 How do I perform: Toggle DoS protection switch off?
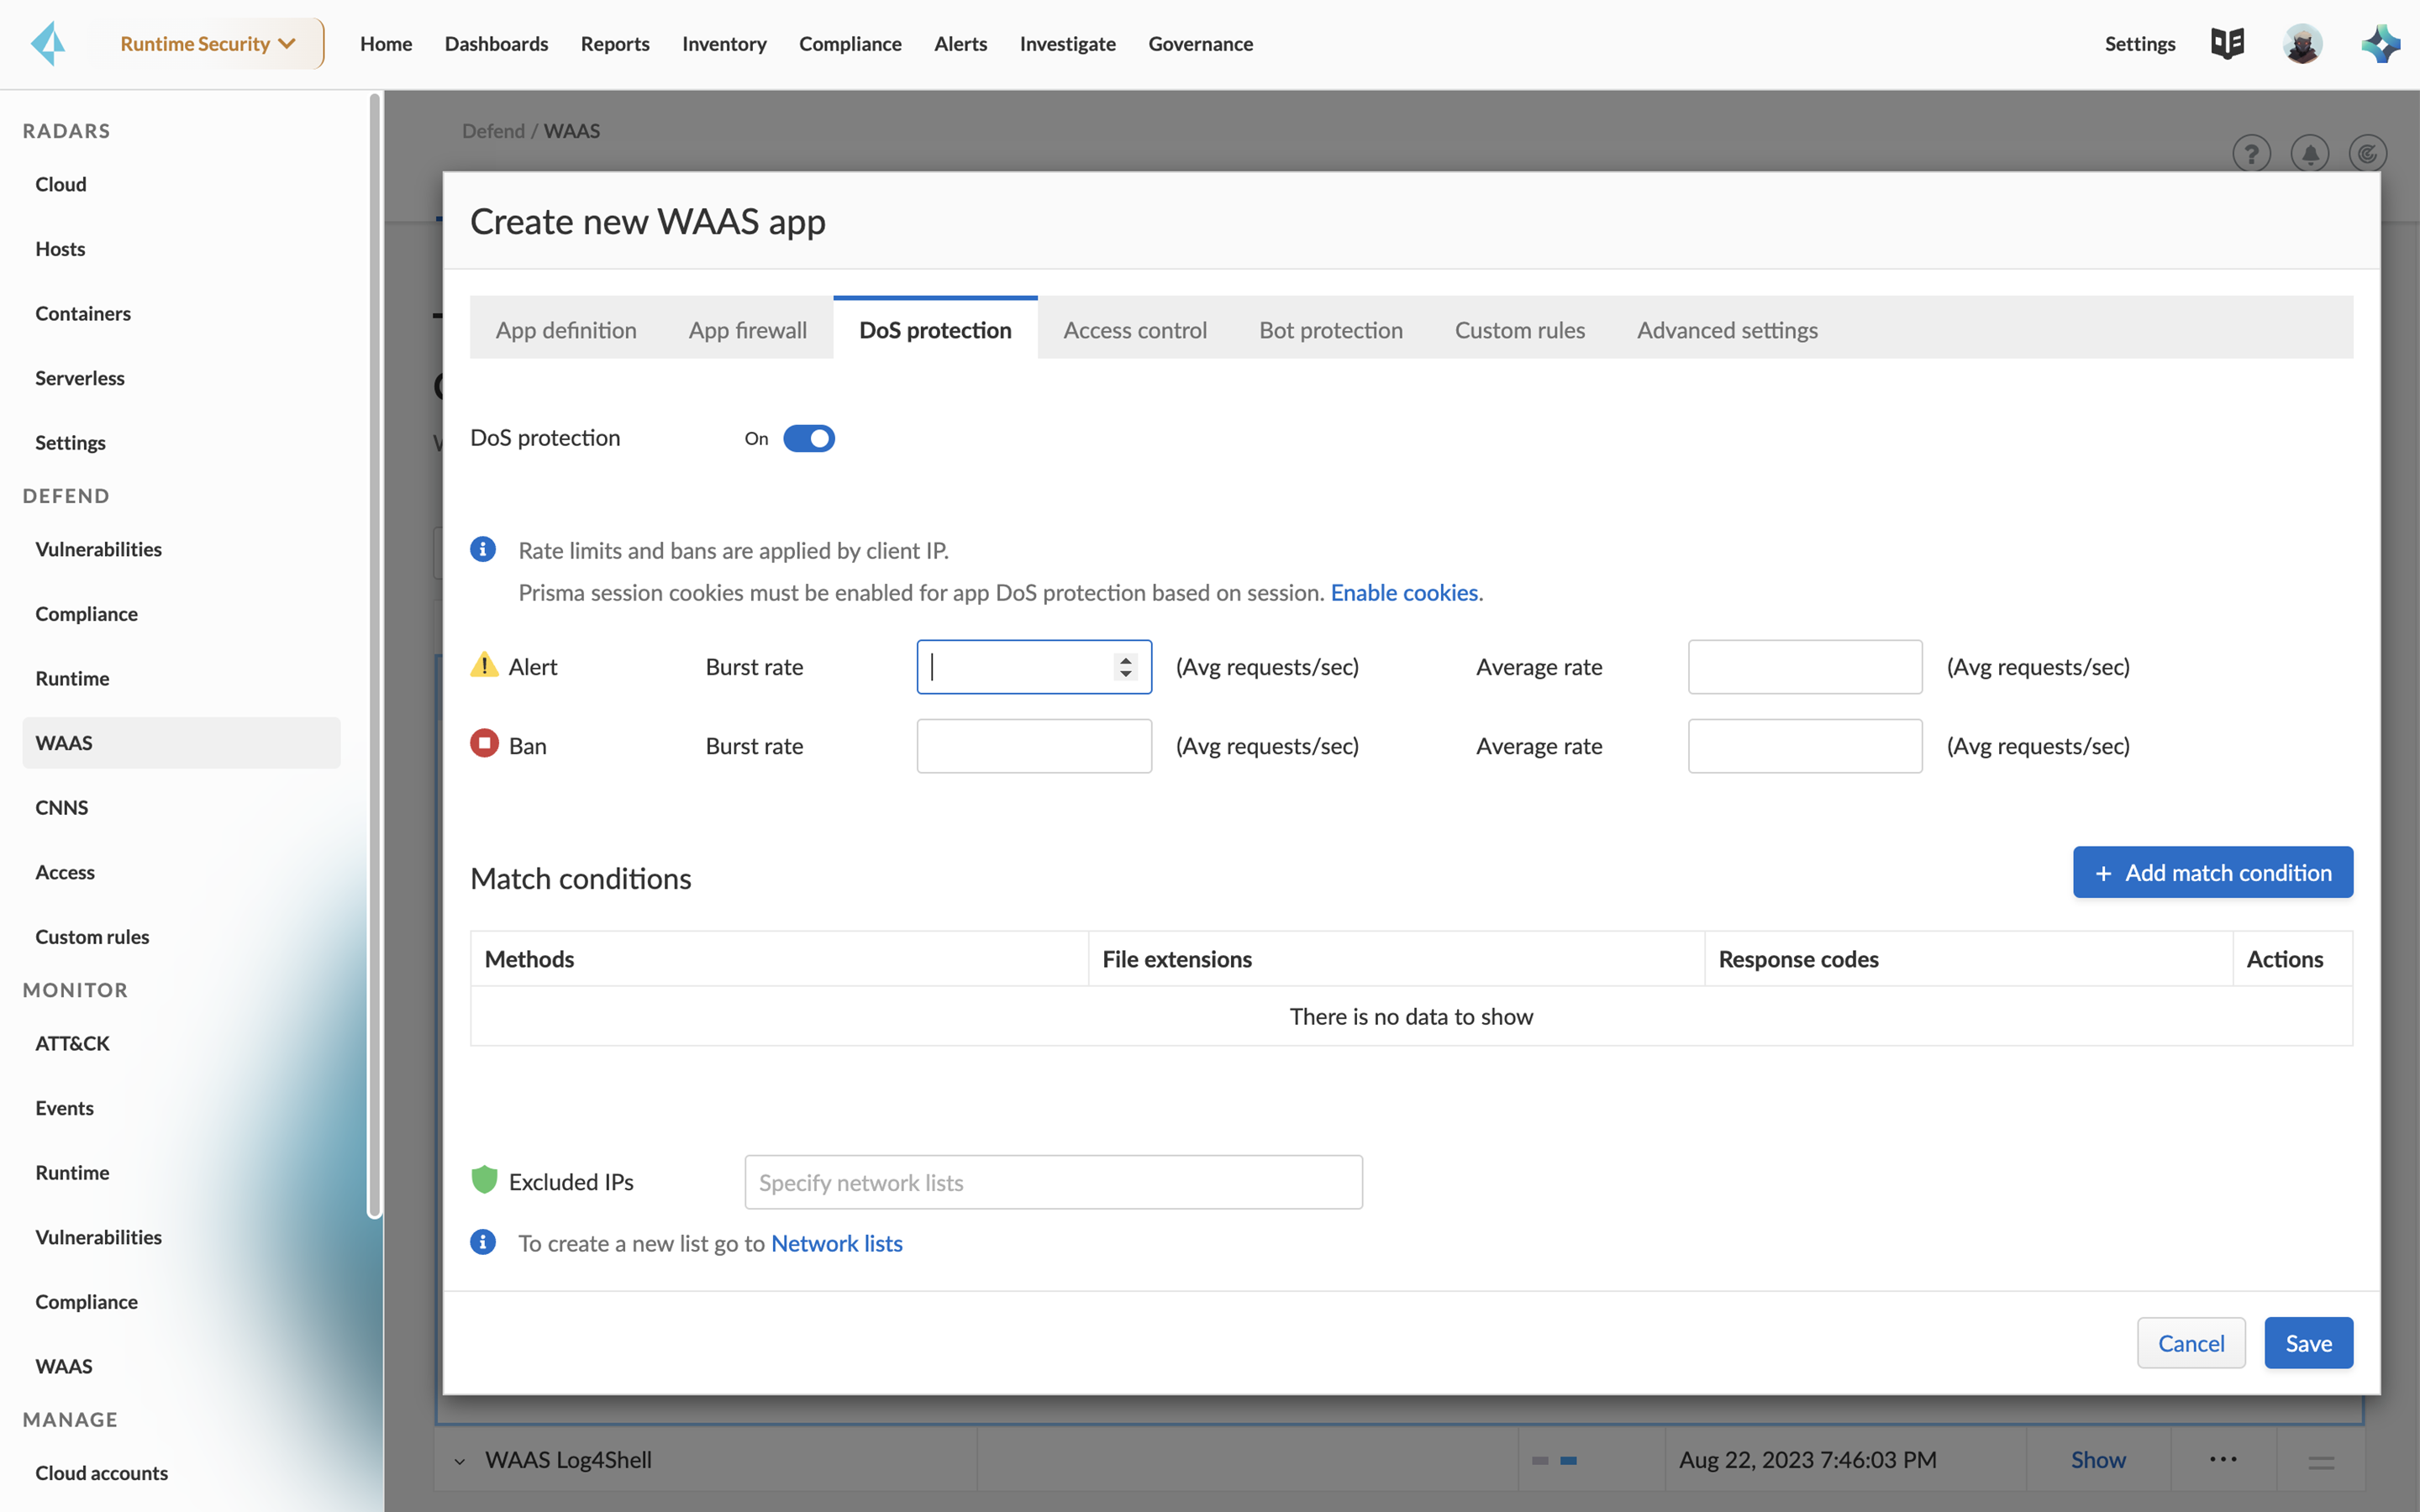(x=808, y=438)
